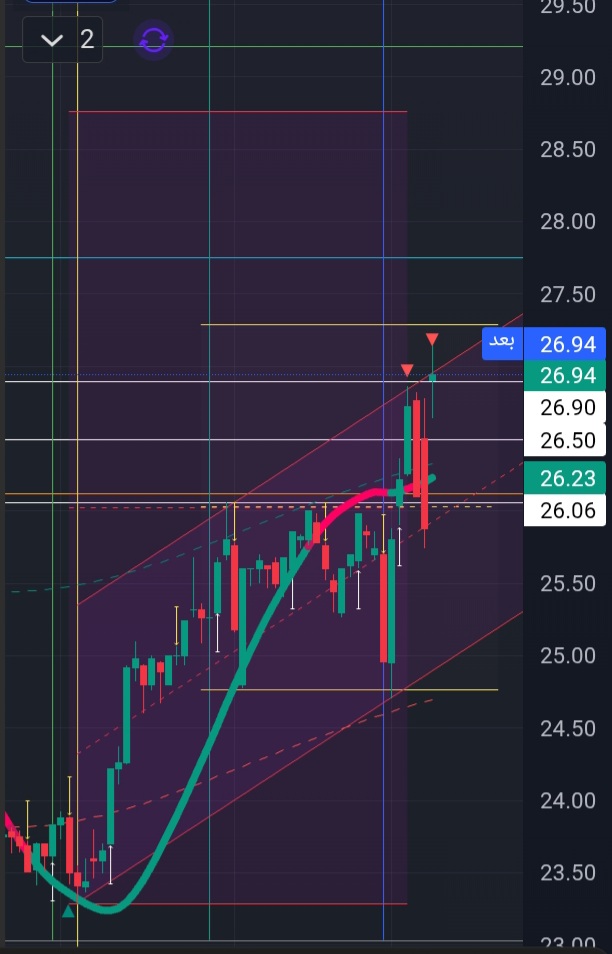Tap the purple circular sync arrows icon
This screenshot has width=612, height=954.
[x=153, y=40]
